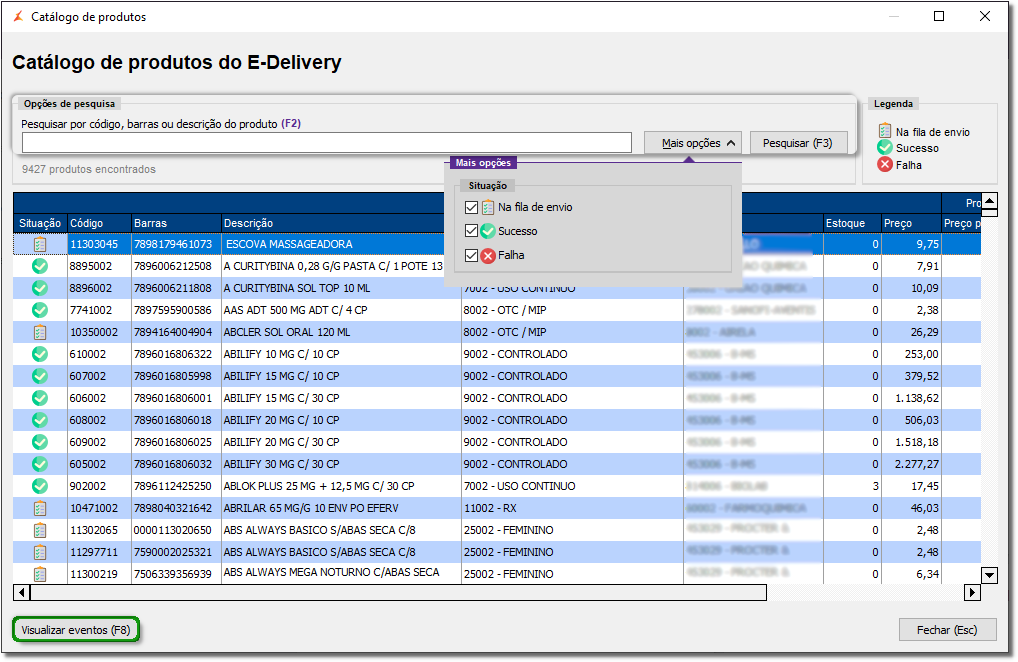Screen dimensions: 1018x662
Task: Click the app icon in the title bar
Action: point(19,16)
